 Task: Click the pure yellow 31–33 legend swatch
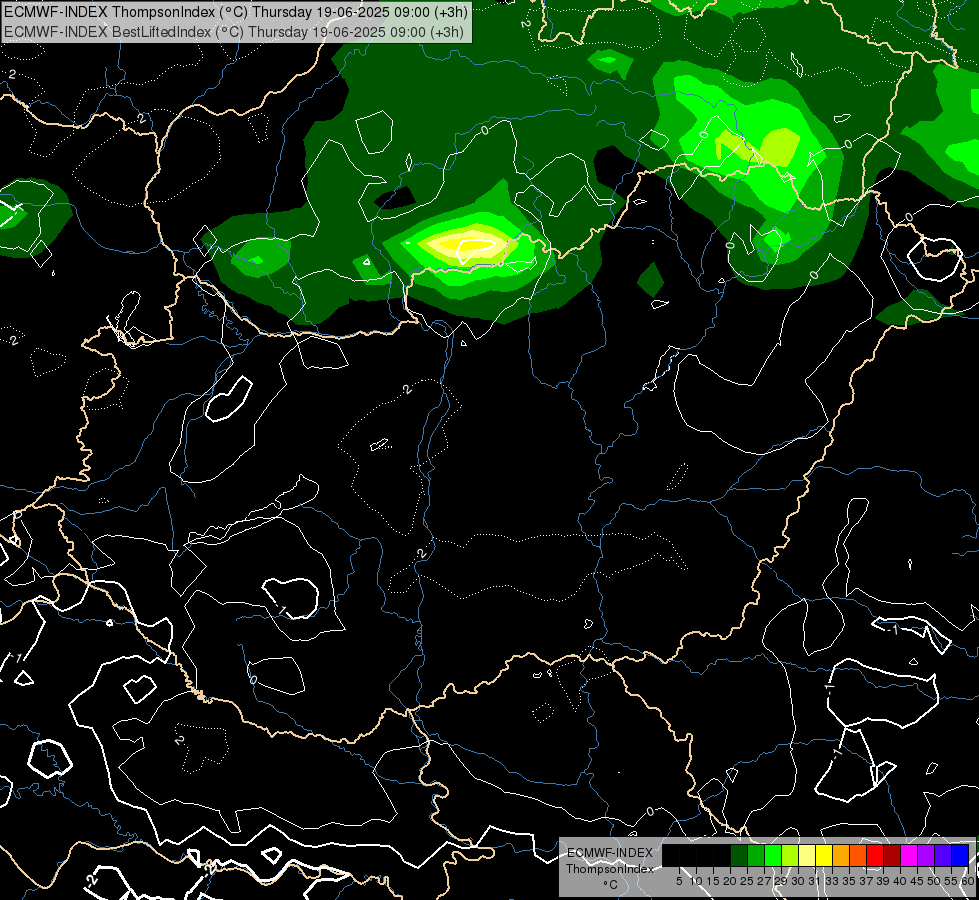point(824,856)
